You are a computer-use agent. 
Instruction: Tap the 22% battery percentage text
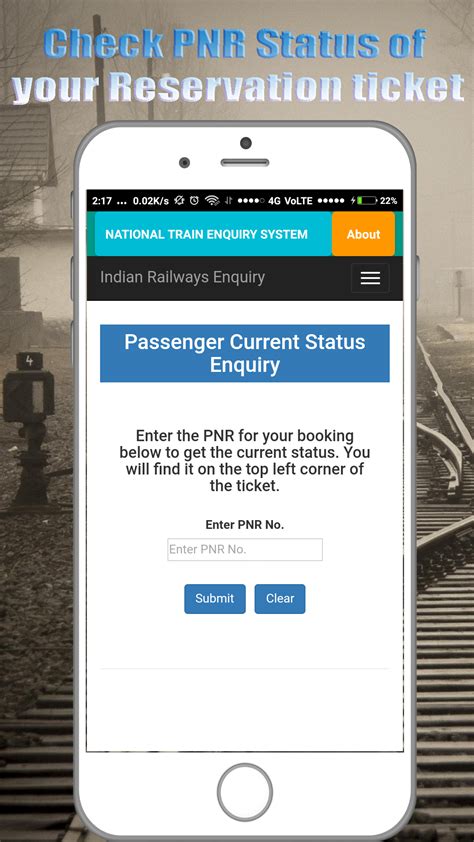[389, 201]
